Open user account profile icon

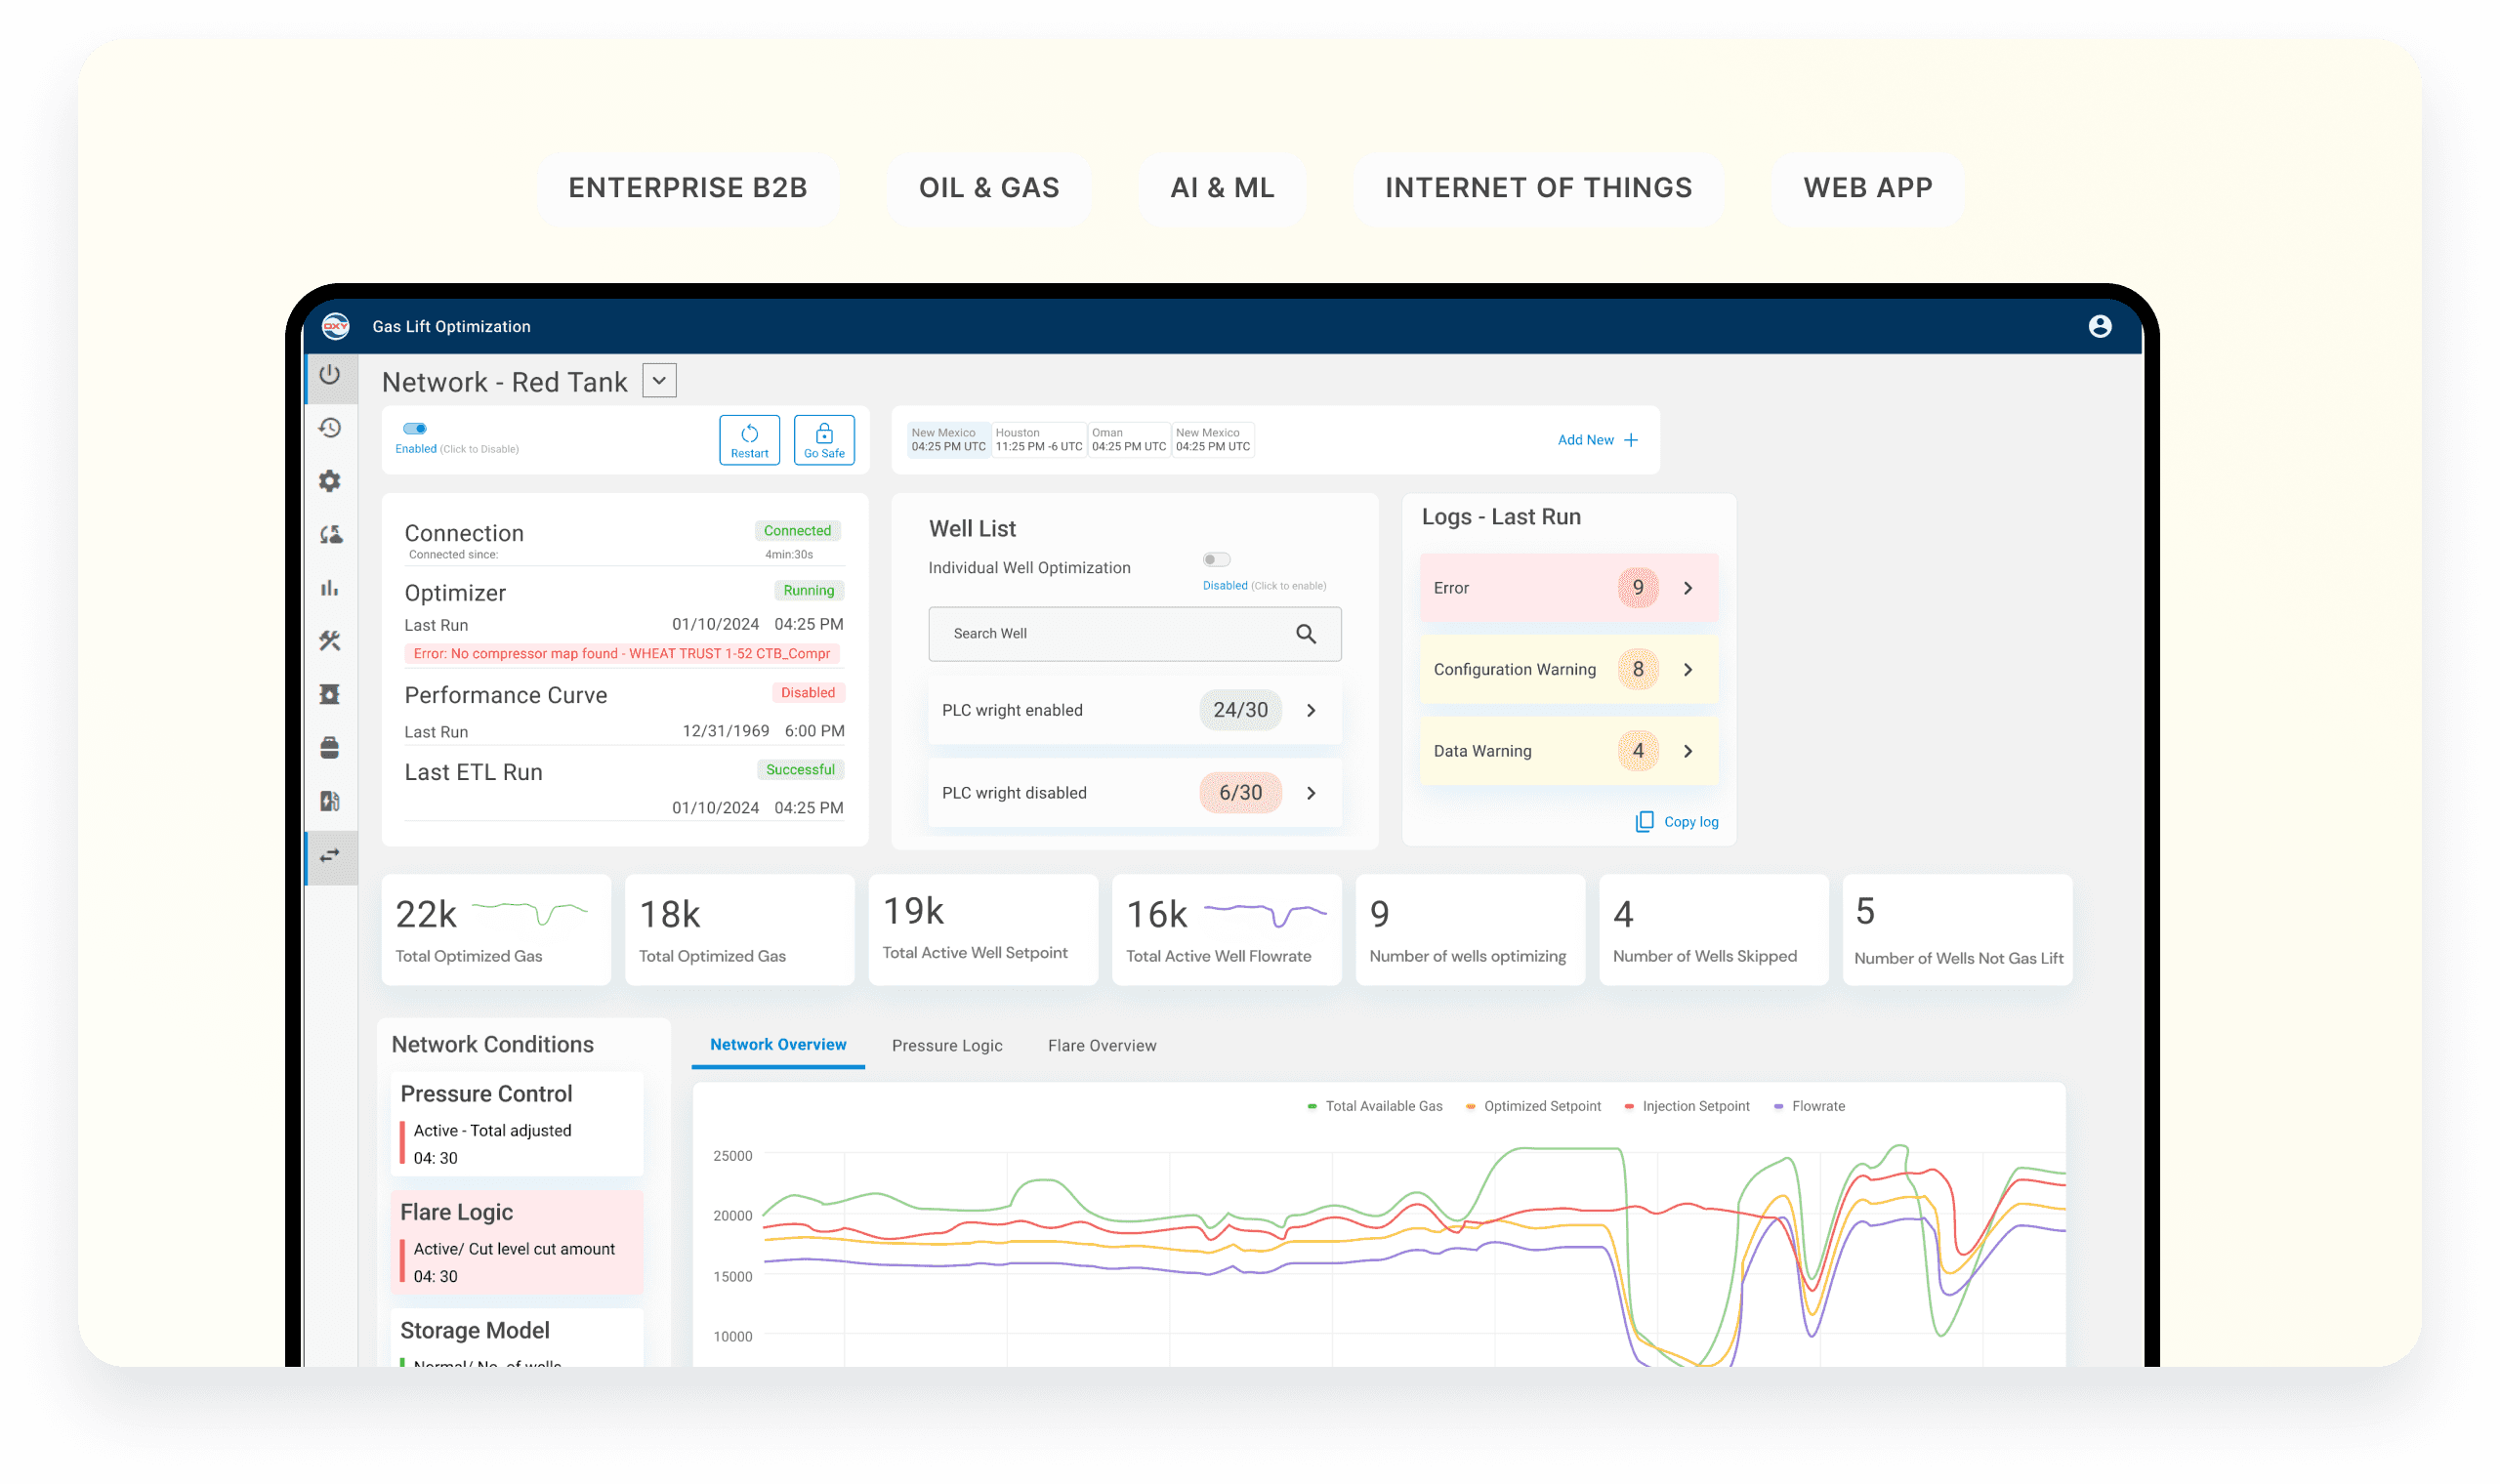2099,327
